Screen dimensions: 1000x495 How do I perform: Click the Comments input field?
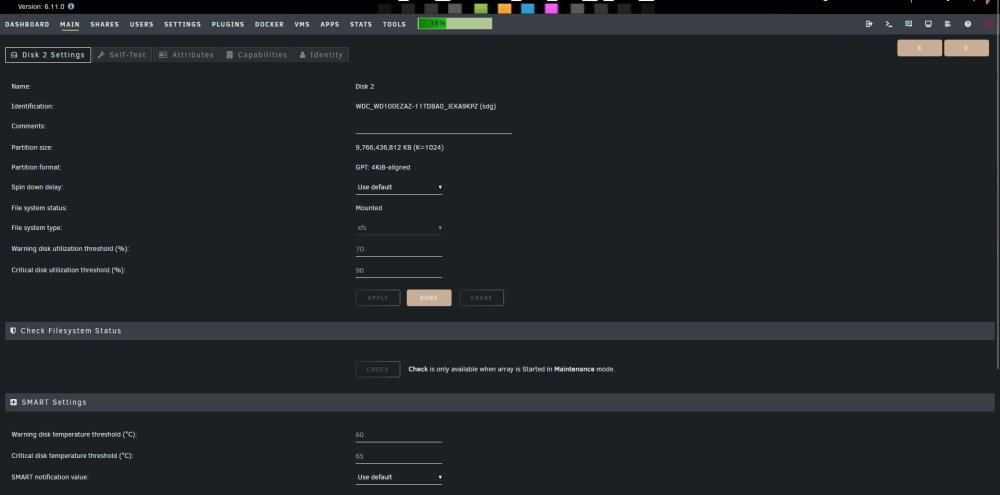(434, 127)
